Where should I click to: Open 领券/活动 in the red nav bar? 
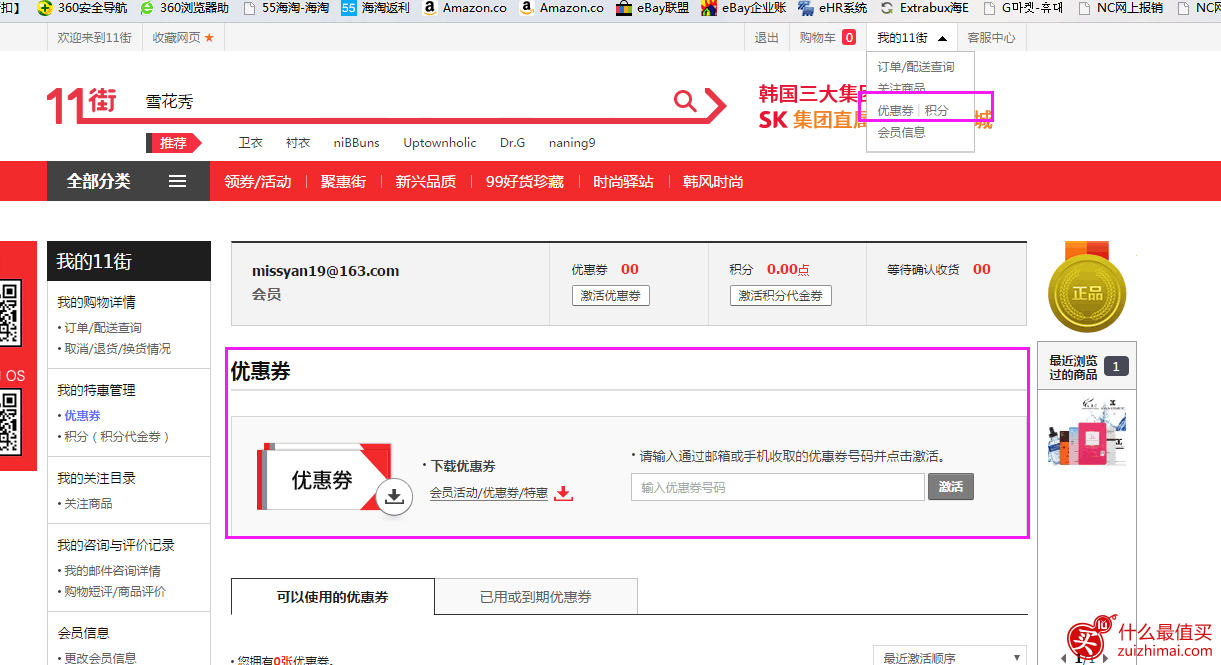(258, 182)
